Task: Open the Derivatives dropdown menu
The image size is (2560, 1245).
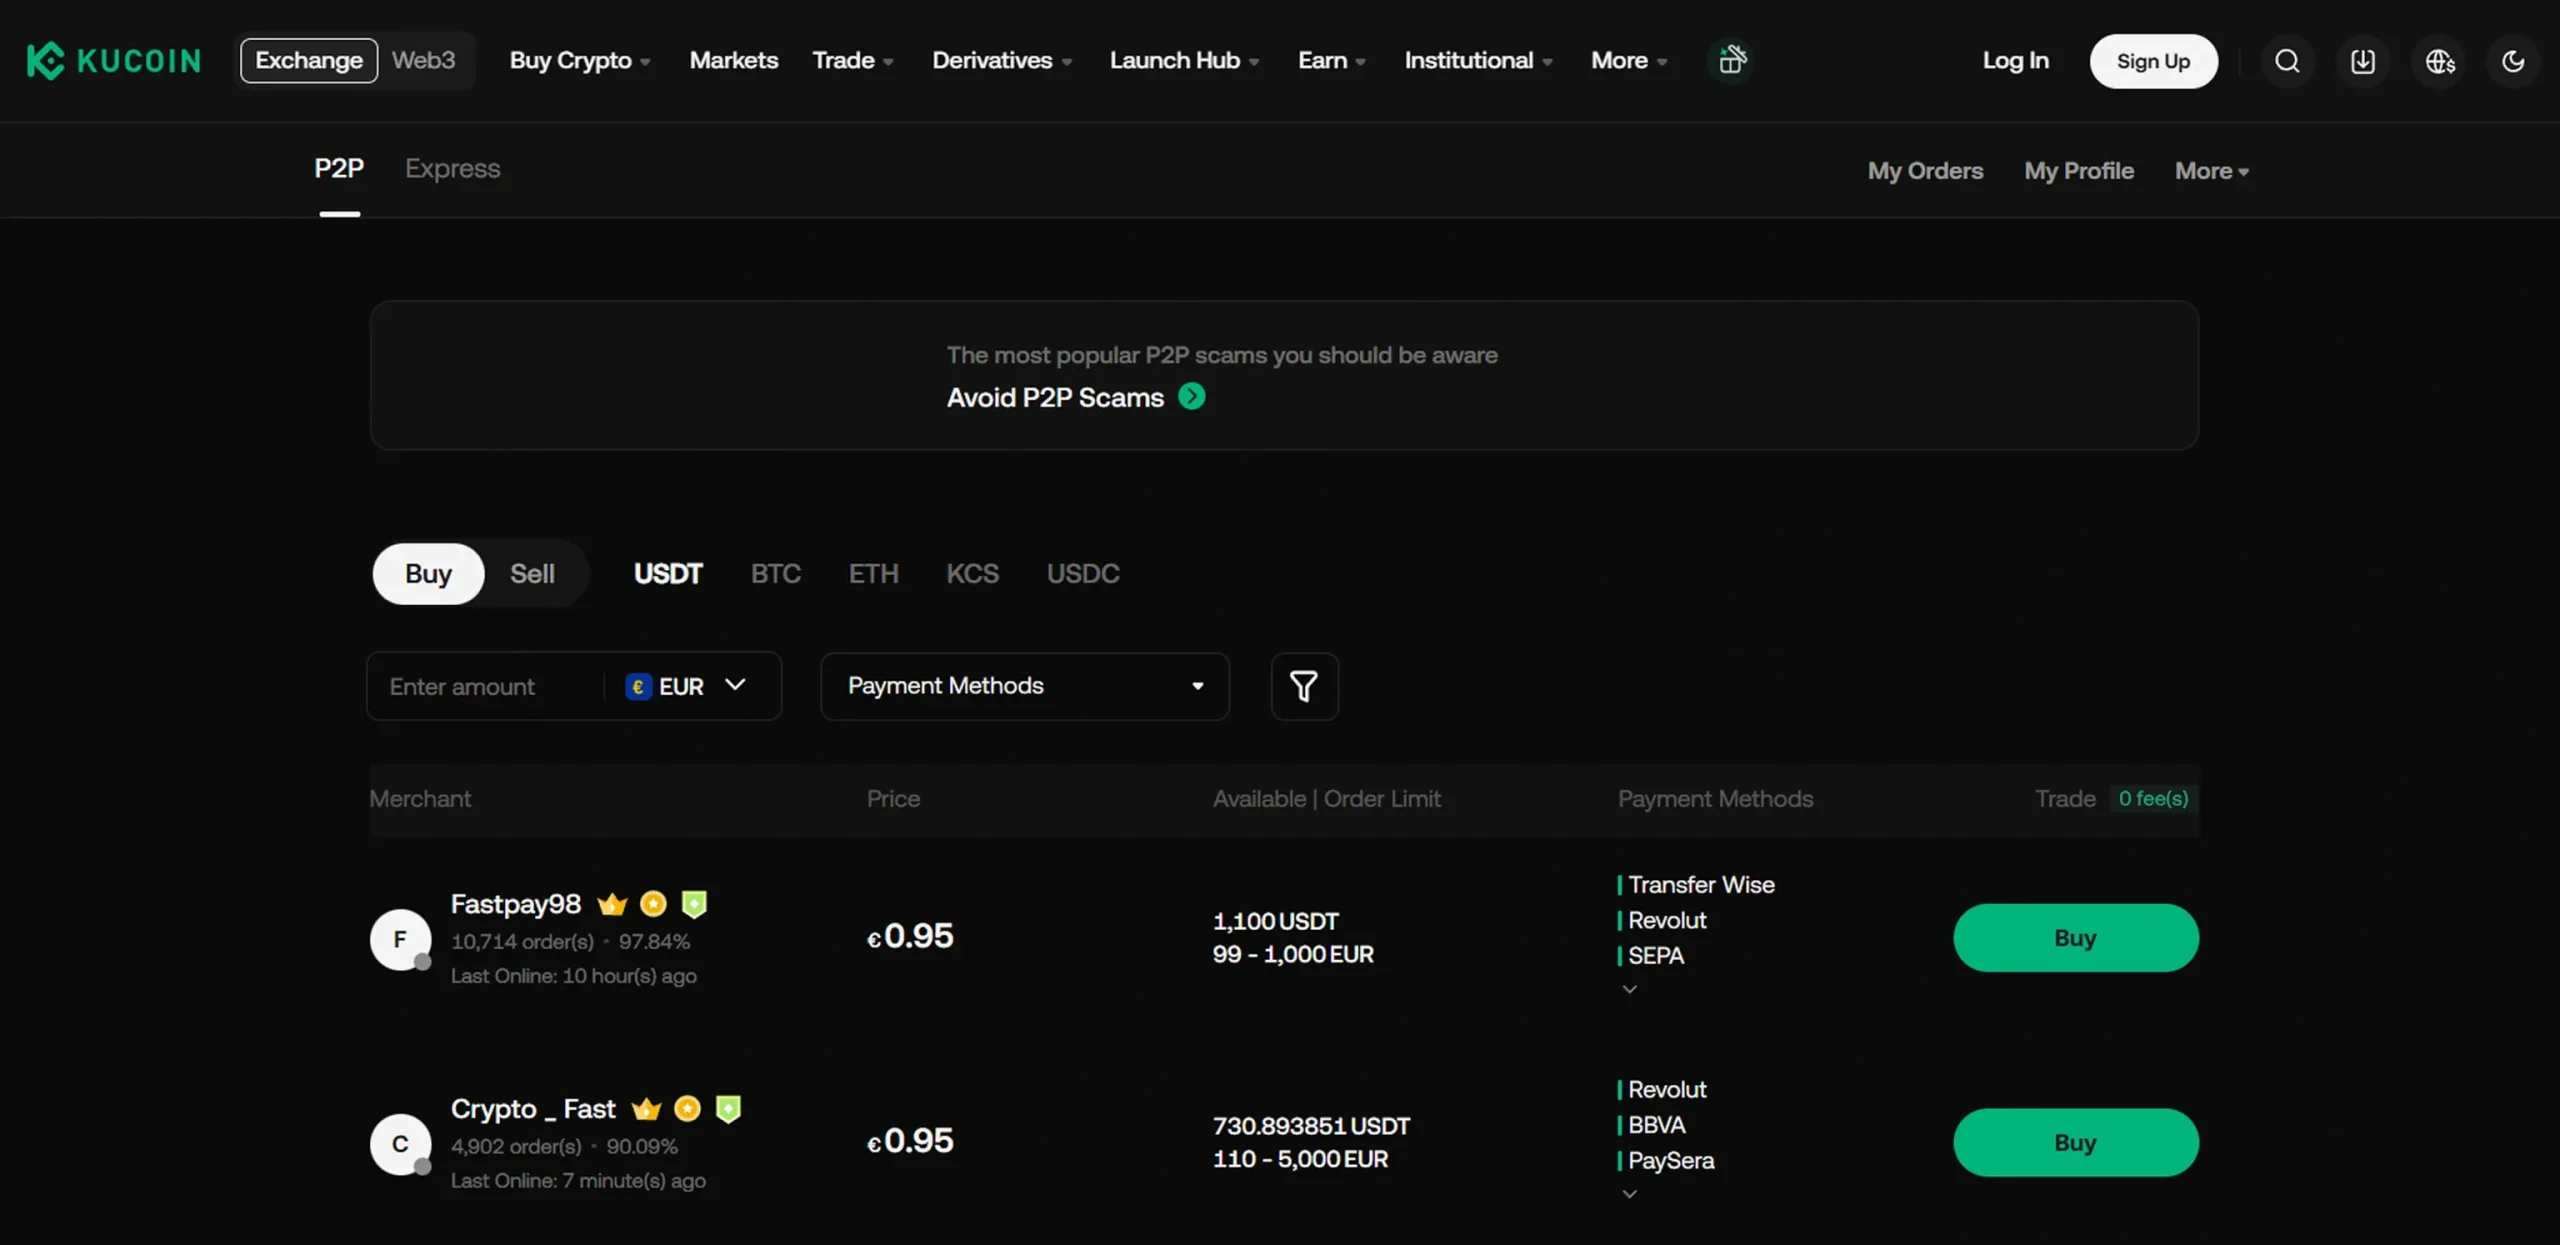Action: click(1002, 61)
